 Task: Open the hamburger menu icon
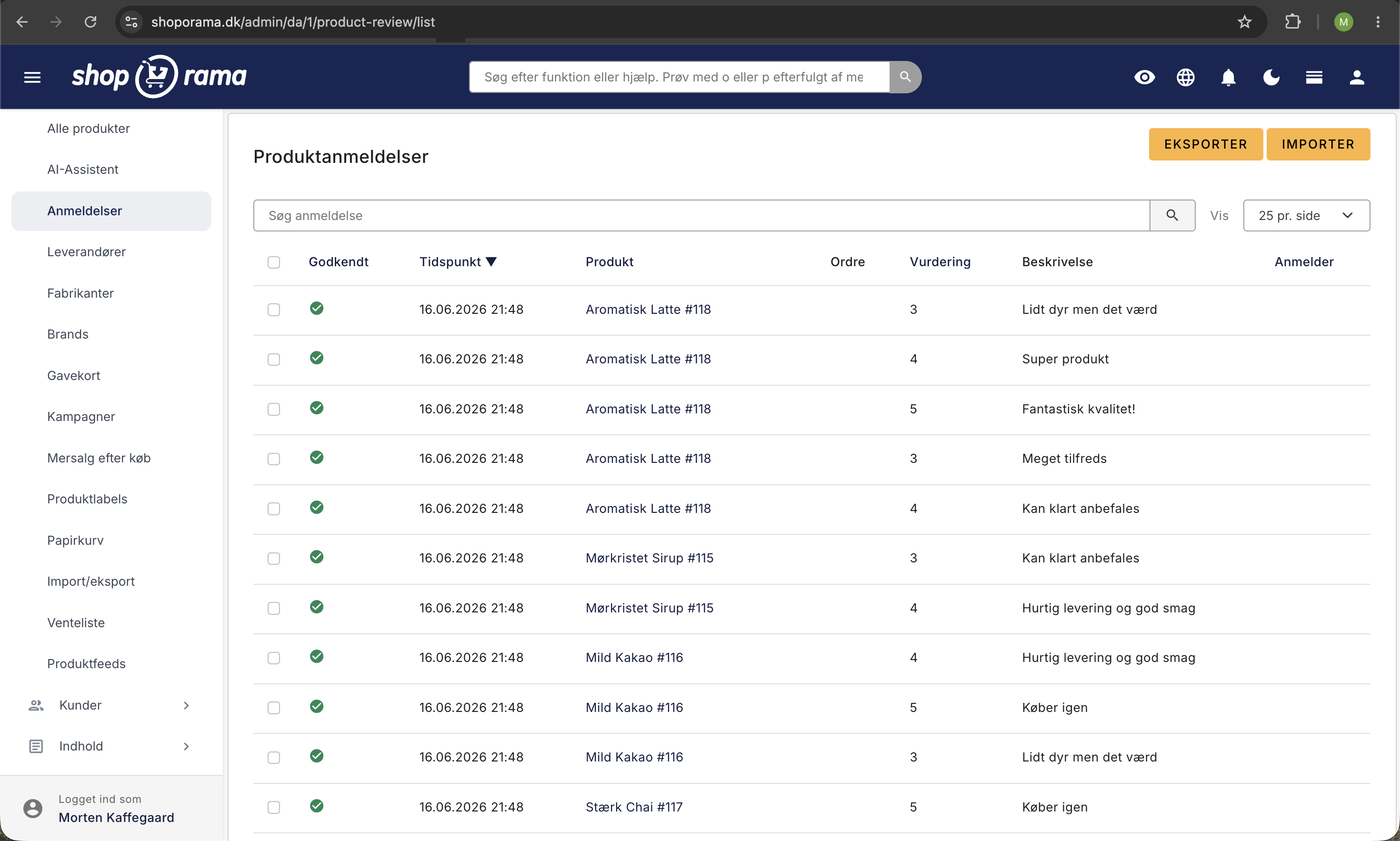(32, 77)
